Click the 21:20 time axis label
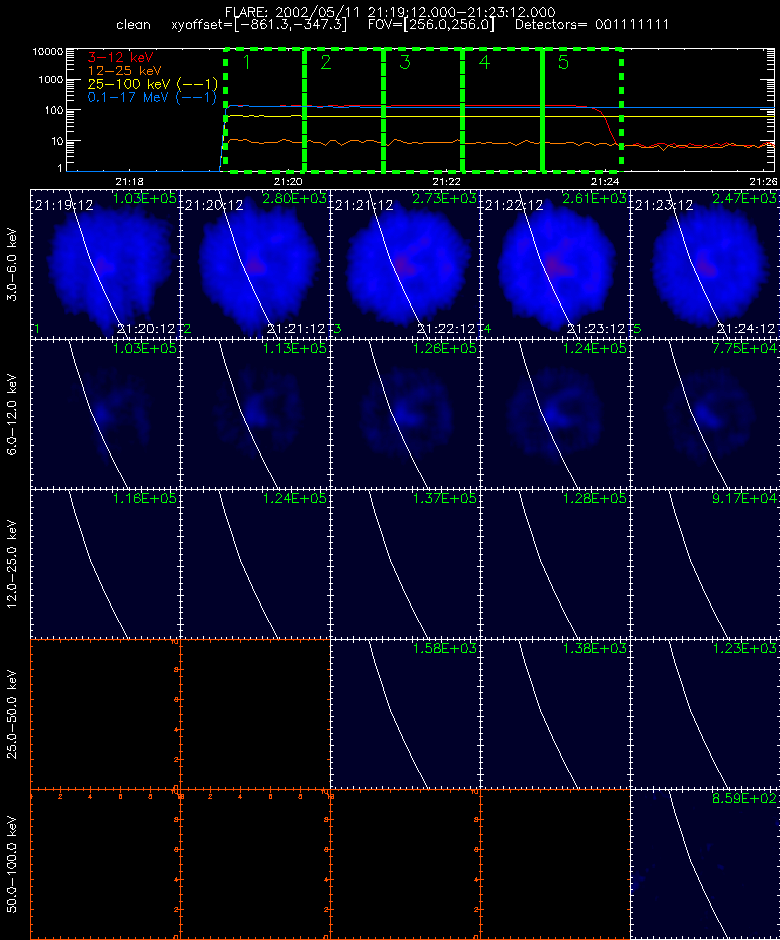 click(288, 181)
